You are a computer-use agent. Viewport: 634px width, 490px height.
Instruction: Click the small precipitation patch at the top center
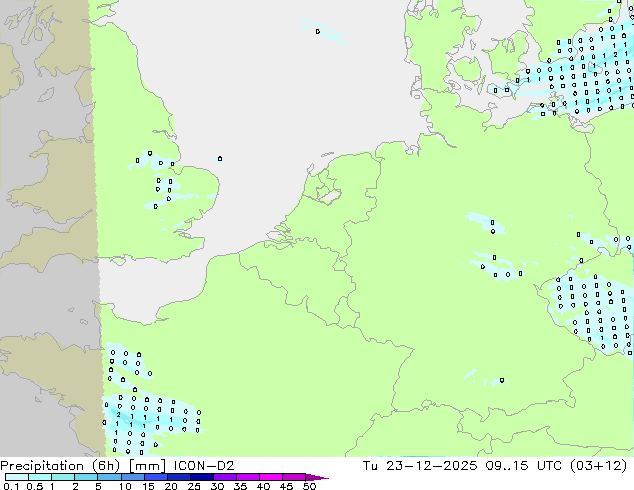[x=322, y=32]
